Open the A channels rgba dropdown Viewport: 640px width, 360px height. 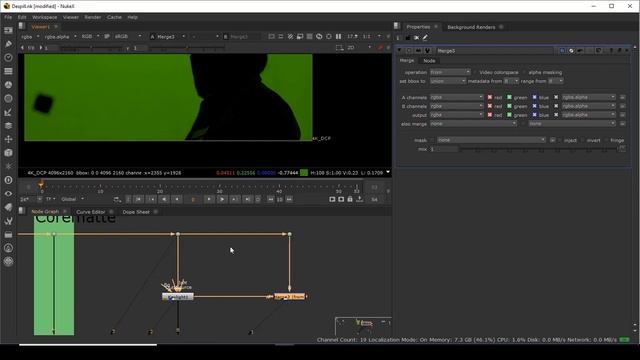pyautogui.click(x=457, y=97)
